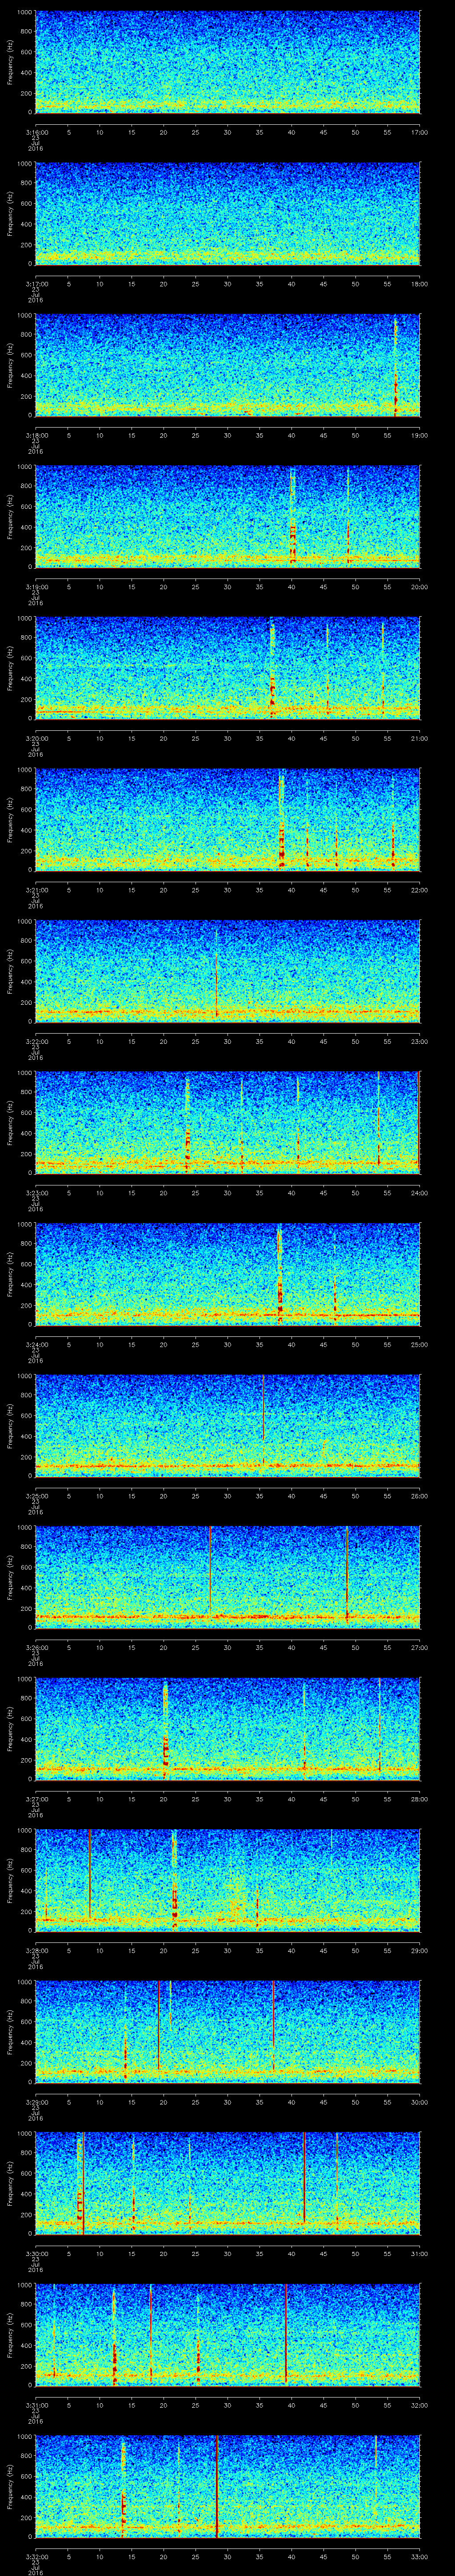
Task: Open the spectrogram panel starting at 3:18:00
Action: click(228, 365)
